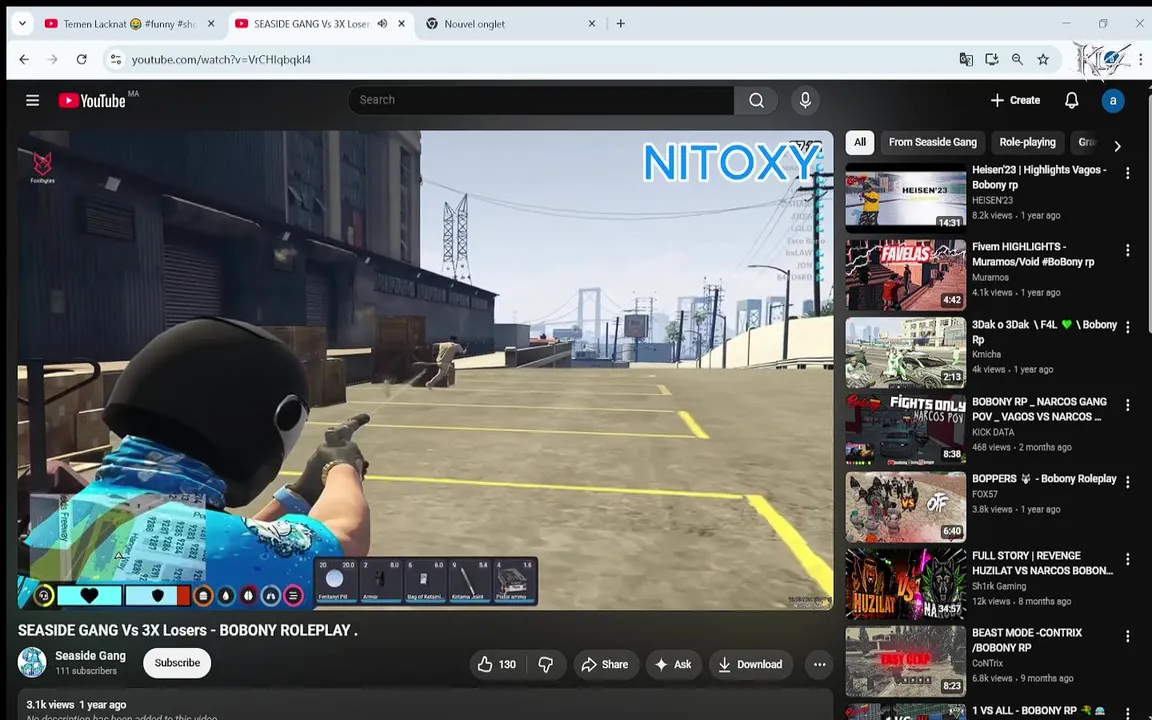
Task: Like the video with 130 likes
Action: click(x=497, y=664)
